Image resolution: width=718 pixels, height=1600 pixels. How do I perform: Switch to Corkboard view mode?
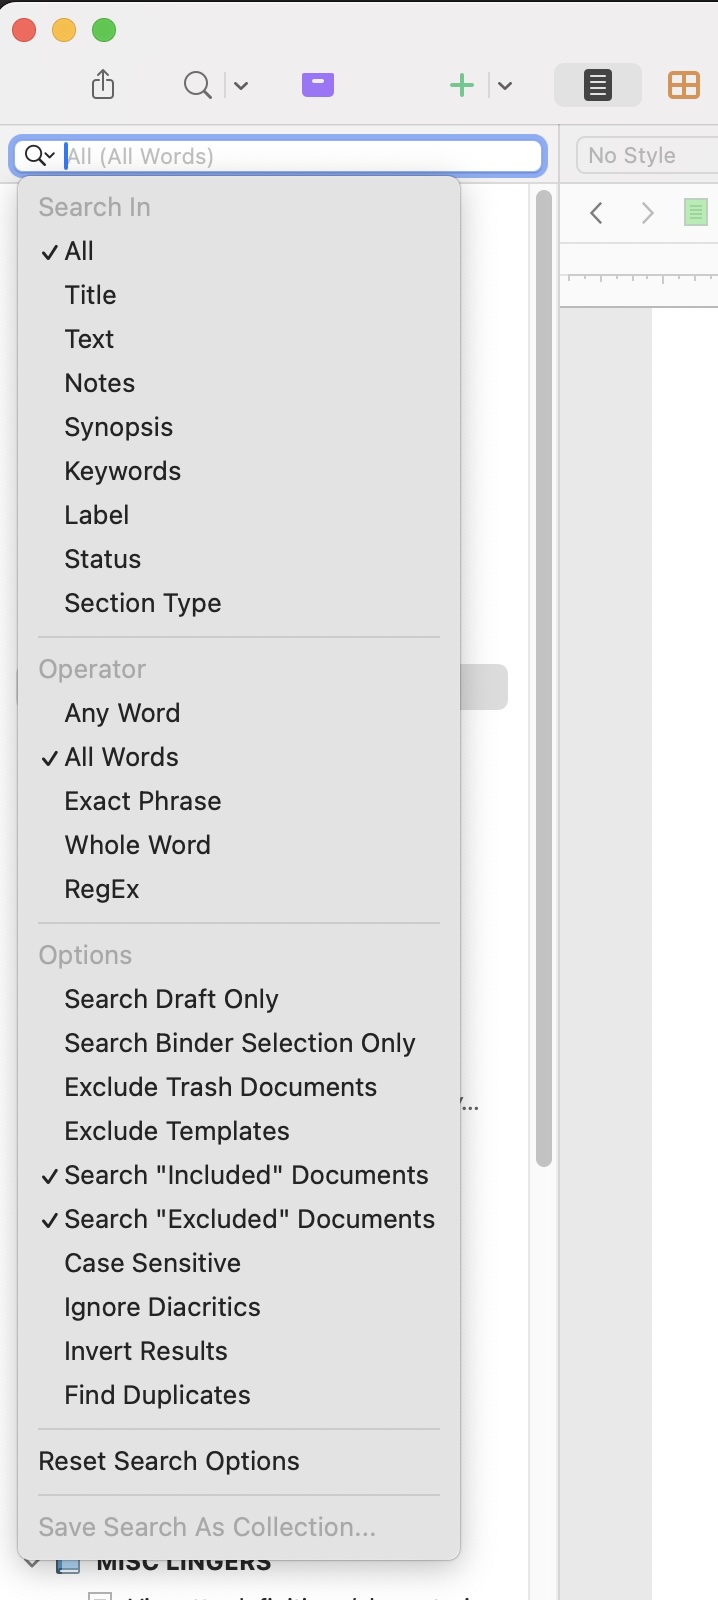pos(684,85)
